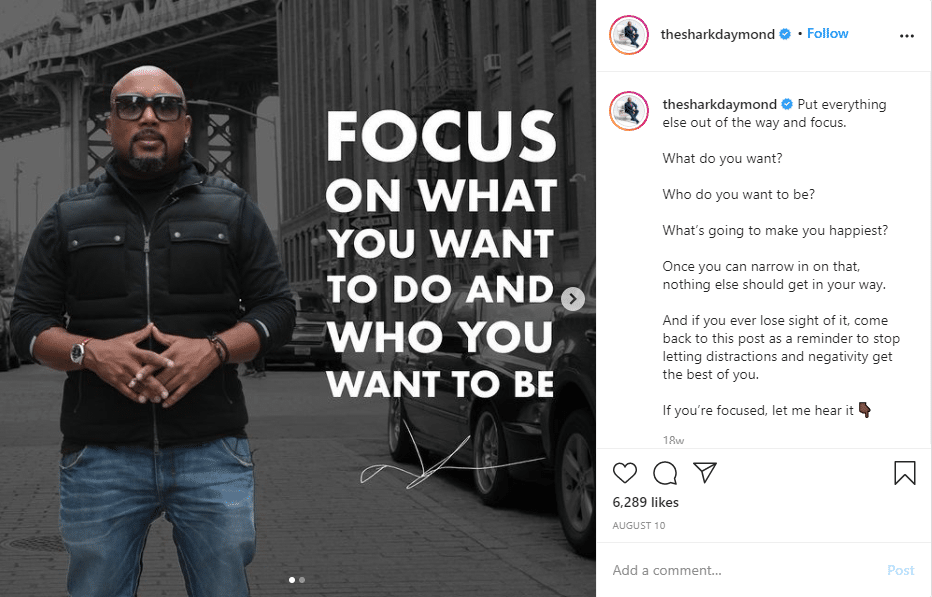View who liked by clicking 6,289 likes
Screen dimensions: 932x597
pos(645,503)
